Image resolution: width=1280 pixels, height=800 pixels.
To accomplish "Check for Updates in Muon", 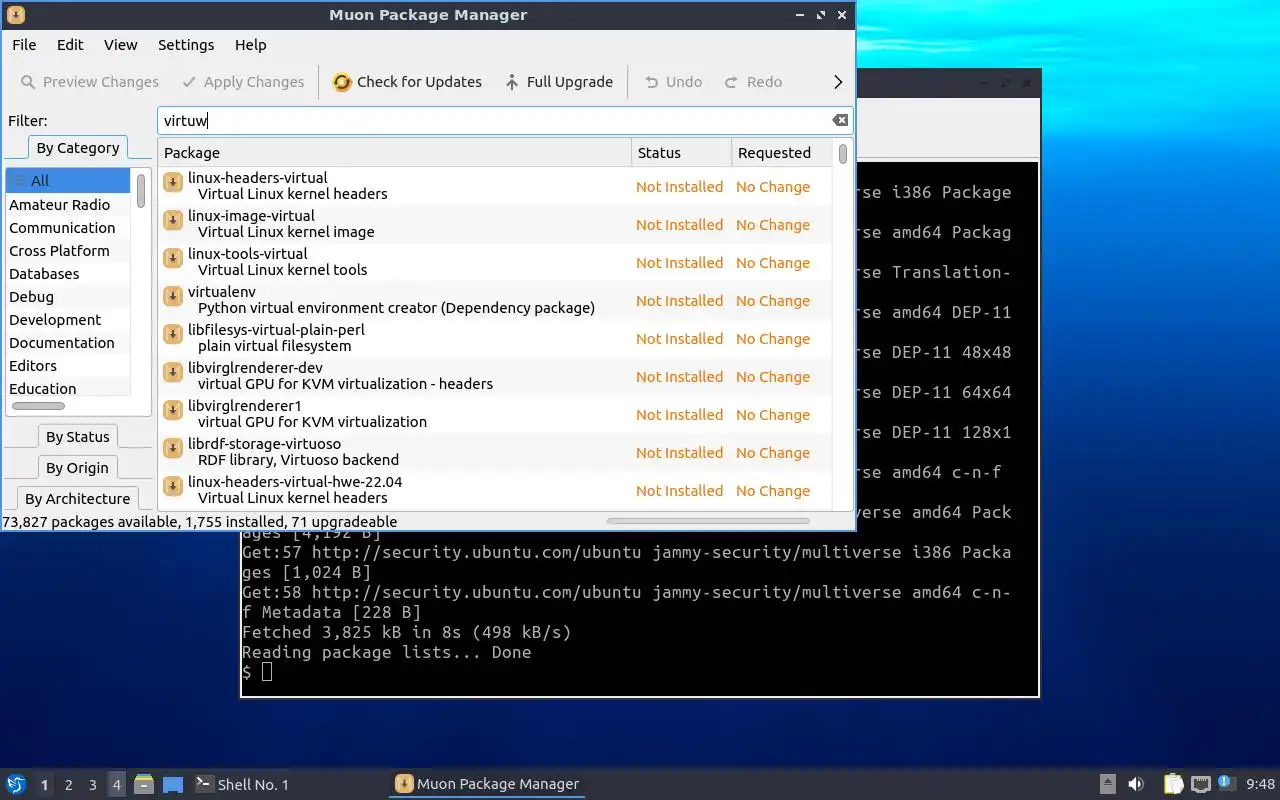I will pos(407,82).
